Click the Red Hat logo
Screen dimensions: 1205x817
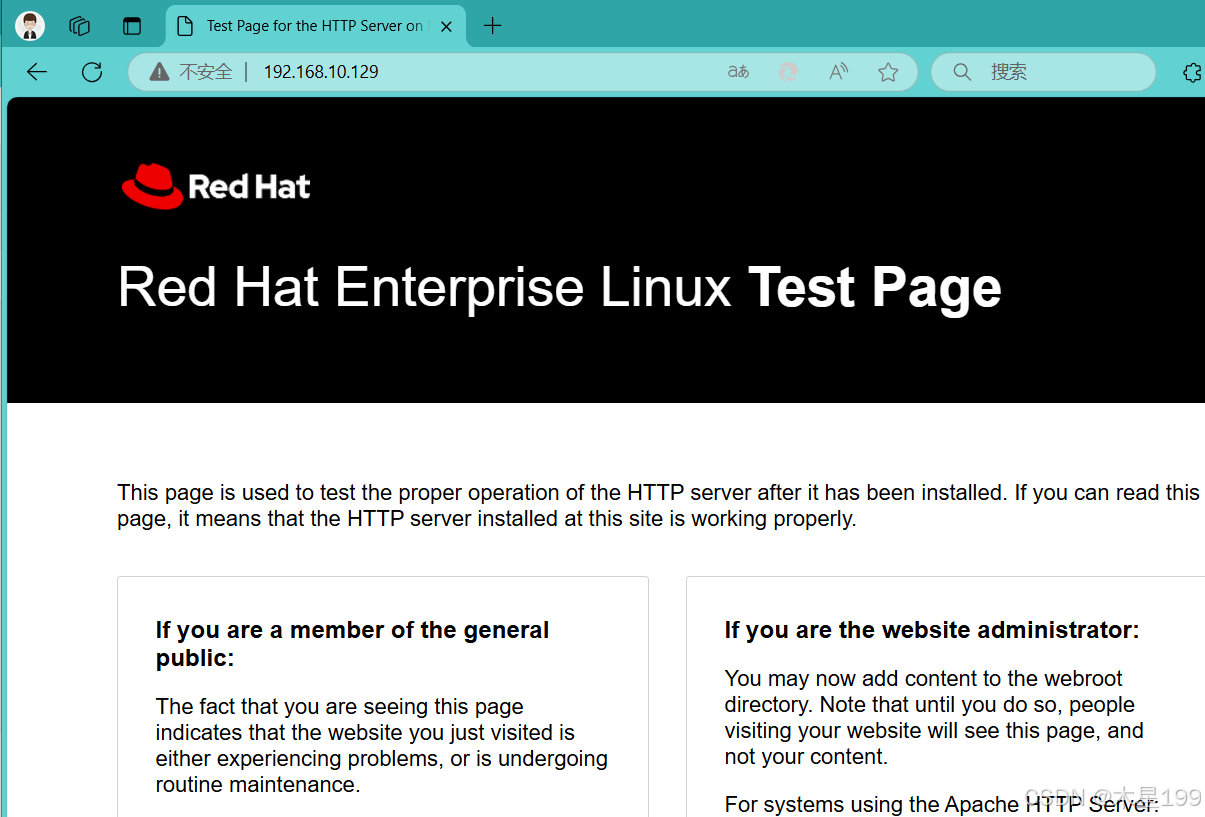tap(216, 186)
